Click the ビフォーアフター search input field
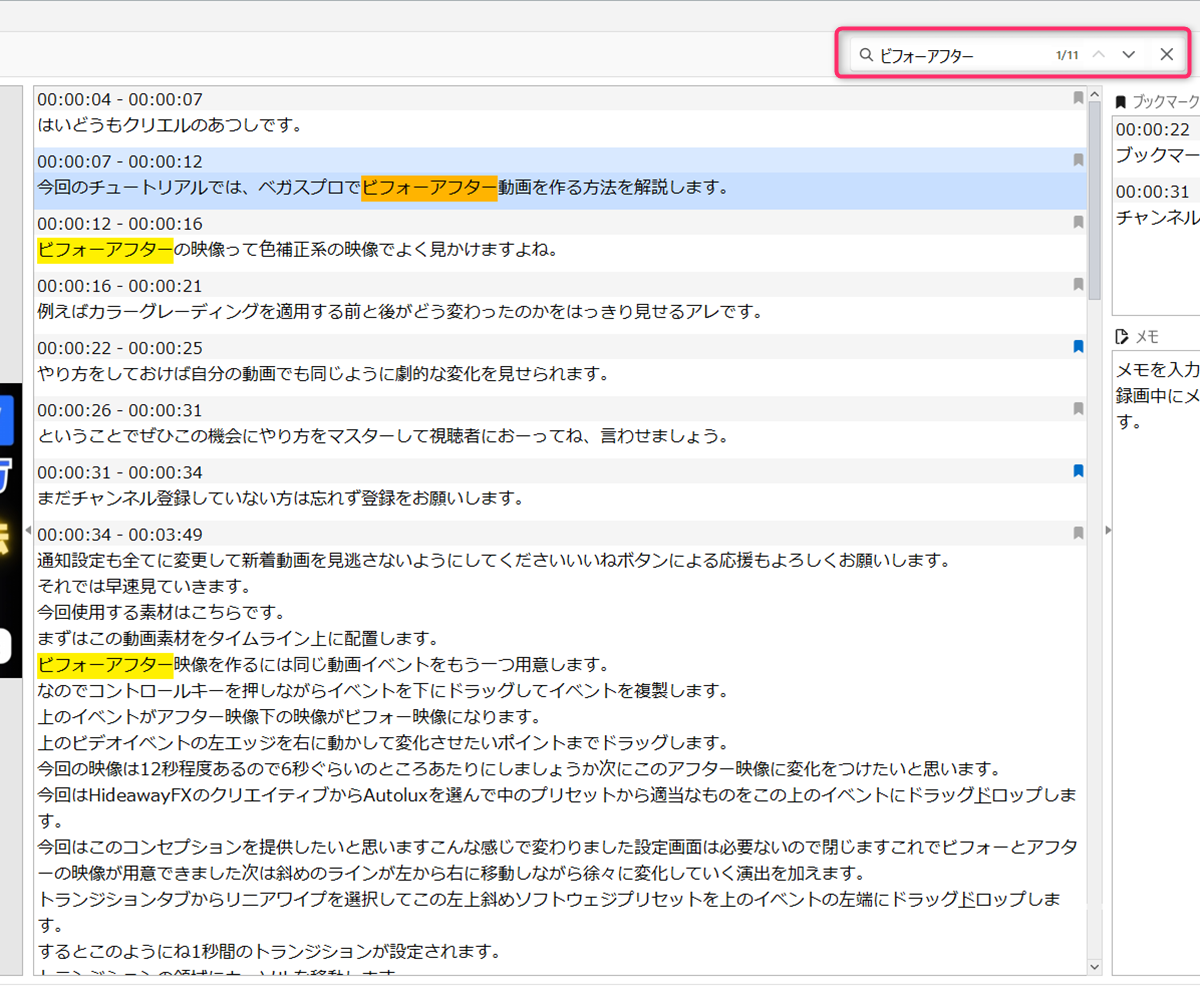The width and height of the screenshot is (1200, 999). 960,55
